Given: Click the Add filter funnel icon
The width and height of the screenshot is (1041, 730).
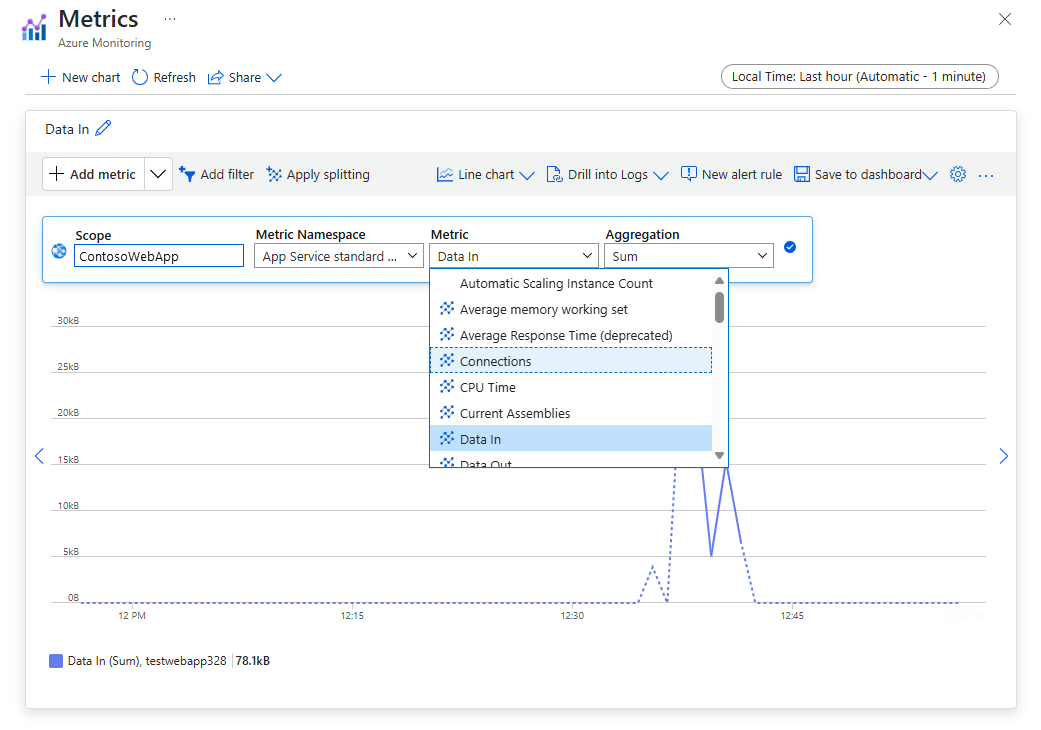Looking at the screenshot, I should (187, 174).
